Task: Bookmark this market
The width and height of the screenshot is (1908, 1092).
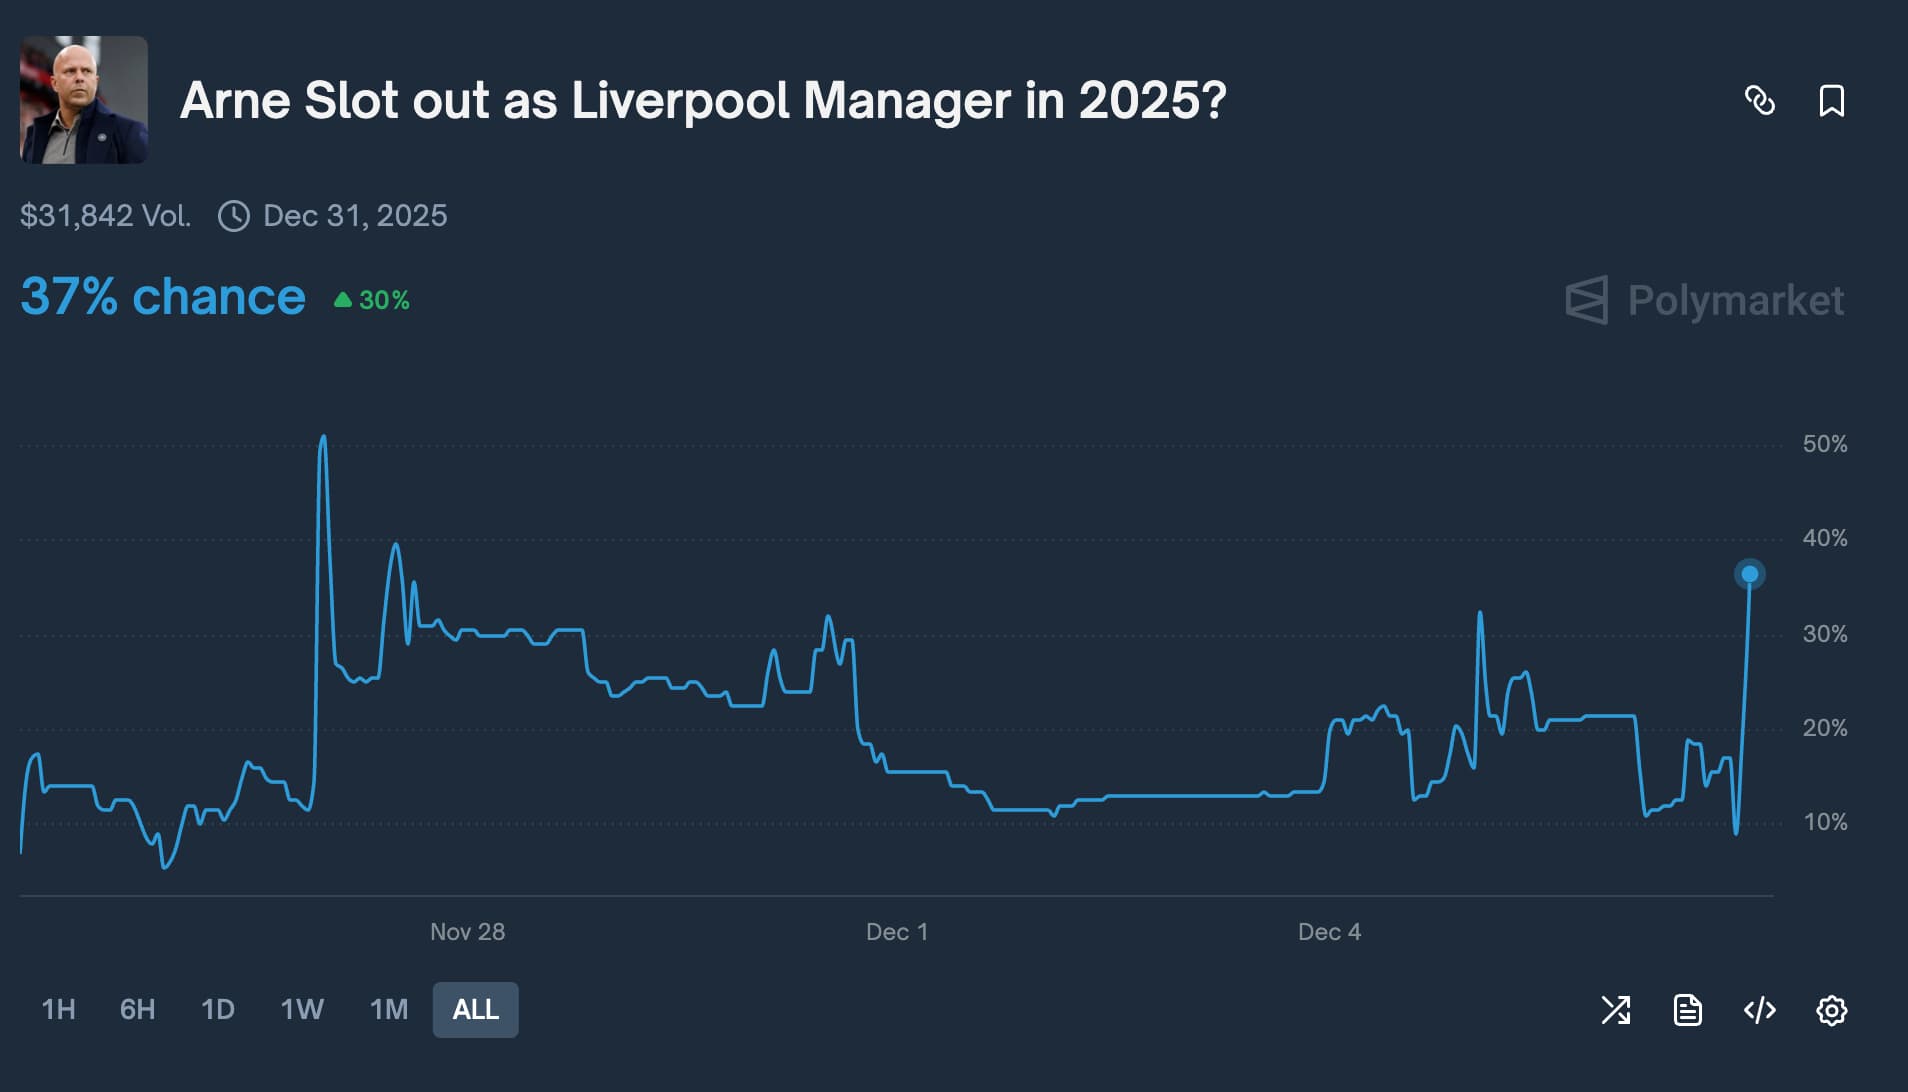Action: [1831, 101]
